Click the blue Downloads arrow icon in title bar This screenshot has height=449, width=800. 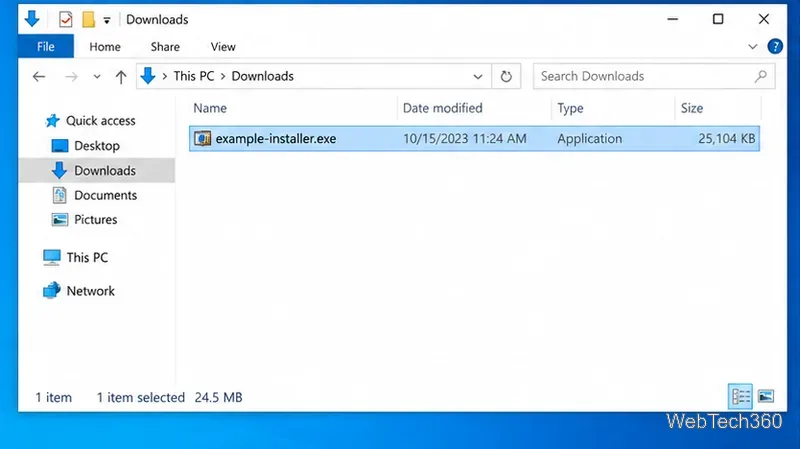coord(32,19)
